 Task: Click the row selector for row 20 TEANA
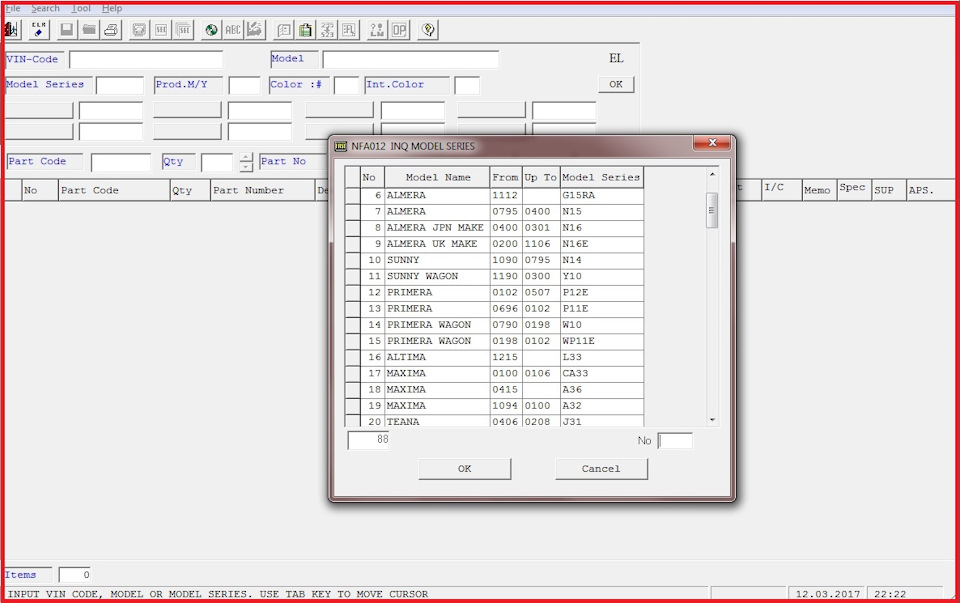pyautogui.click(x=353, y=421)
